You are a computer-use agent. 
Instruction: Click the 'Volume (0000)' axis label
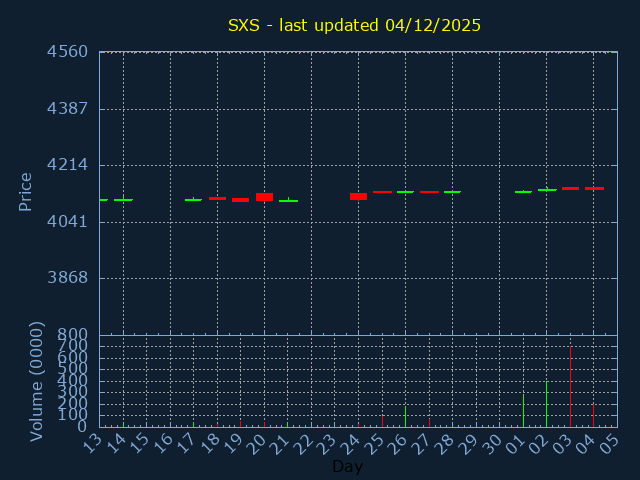[x=37, y=381]
